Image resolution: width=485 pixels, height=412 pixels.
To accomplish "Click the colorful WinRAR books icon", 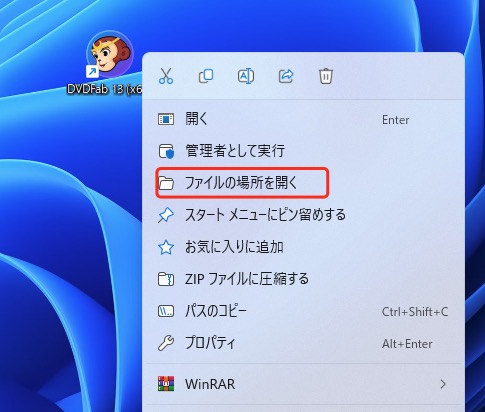I will tap(166, 384).
